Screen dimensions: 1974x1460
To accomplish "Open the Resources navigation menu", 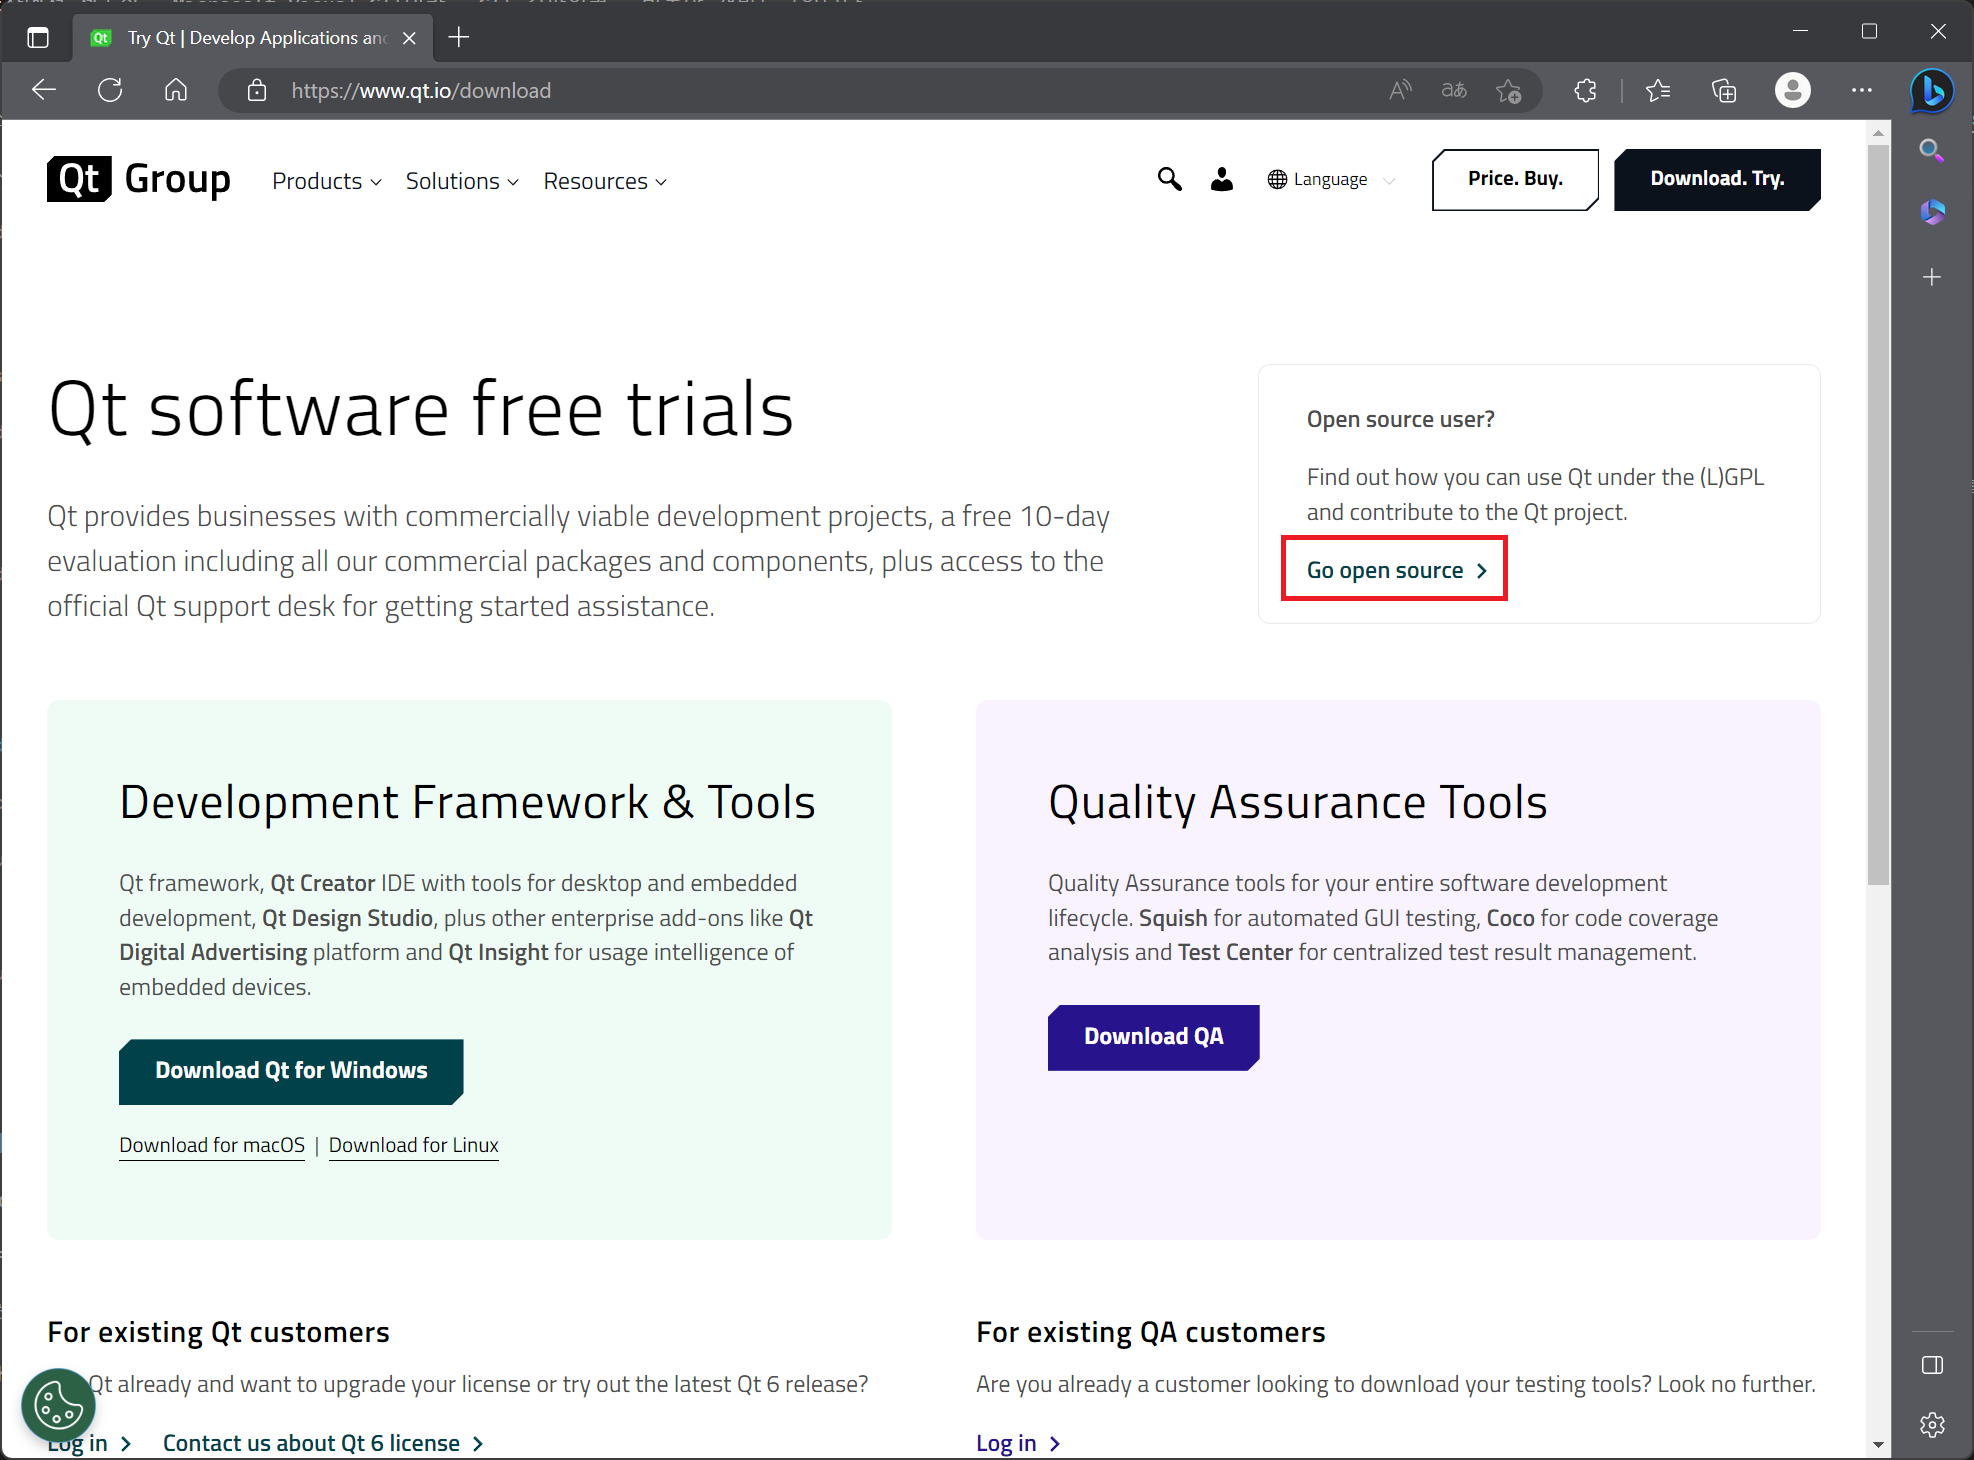I will coord(604,181).
